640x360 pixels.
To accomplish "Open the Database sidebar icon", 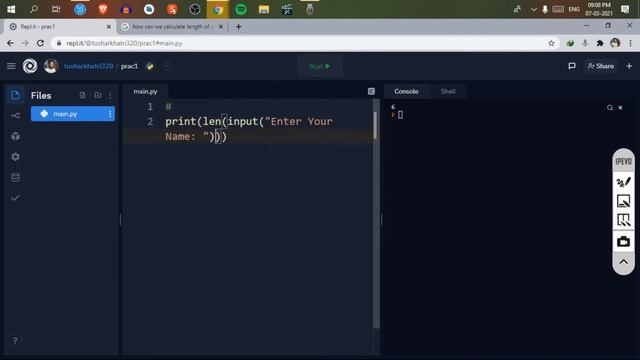I will coord(16,178).
